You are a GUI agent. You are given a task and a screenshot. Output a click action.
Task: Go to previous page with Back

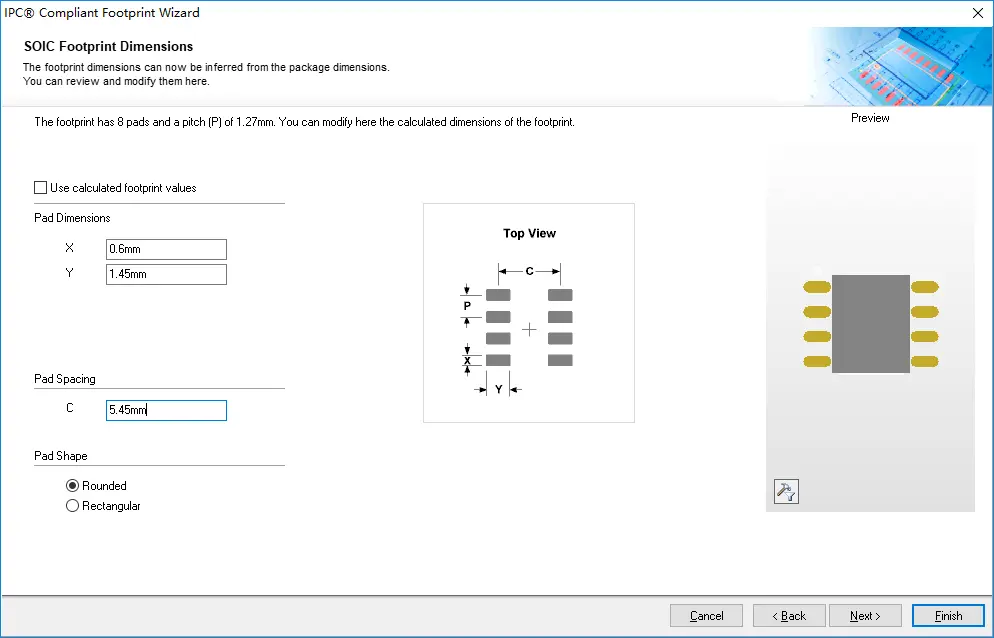(789, 616)
